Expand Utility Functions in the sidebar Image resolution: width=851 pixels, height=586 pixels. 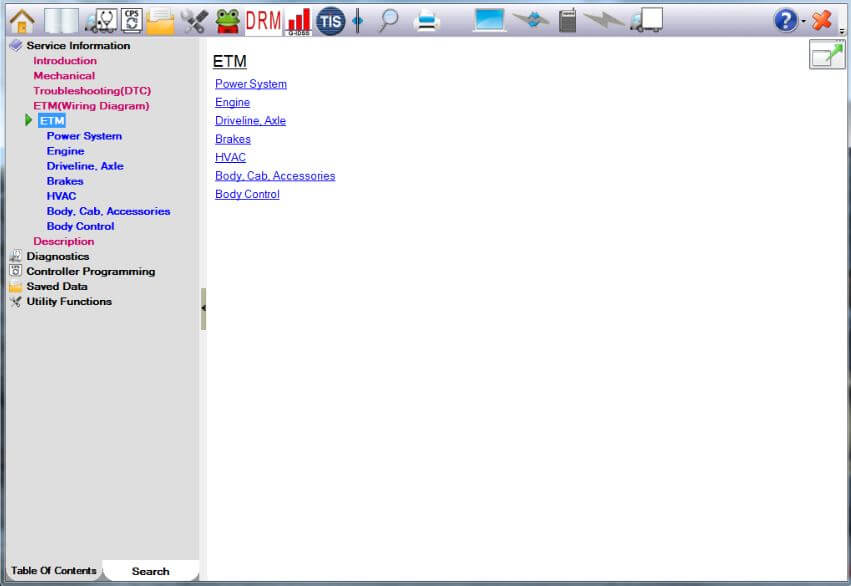pos(68,301)
